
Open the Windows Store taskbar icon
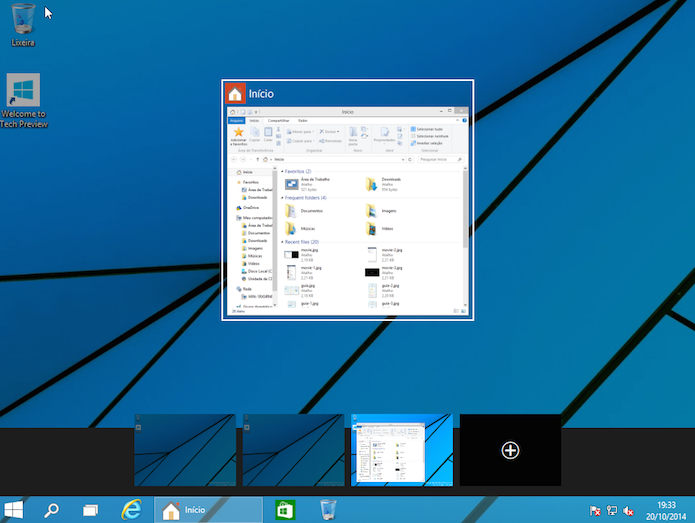click(x=285, y=510)
